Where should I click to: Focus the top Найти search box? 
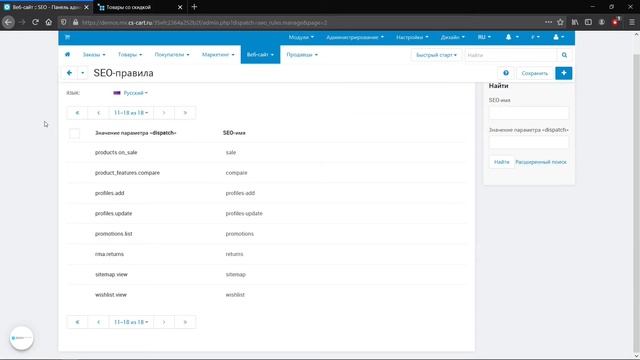point(511,55)
